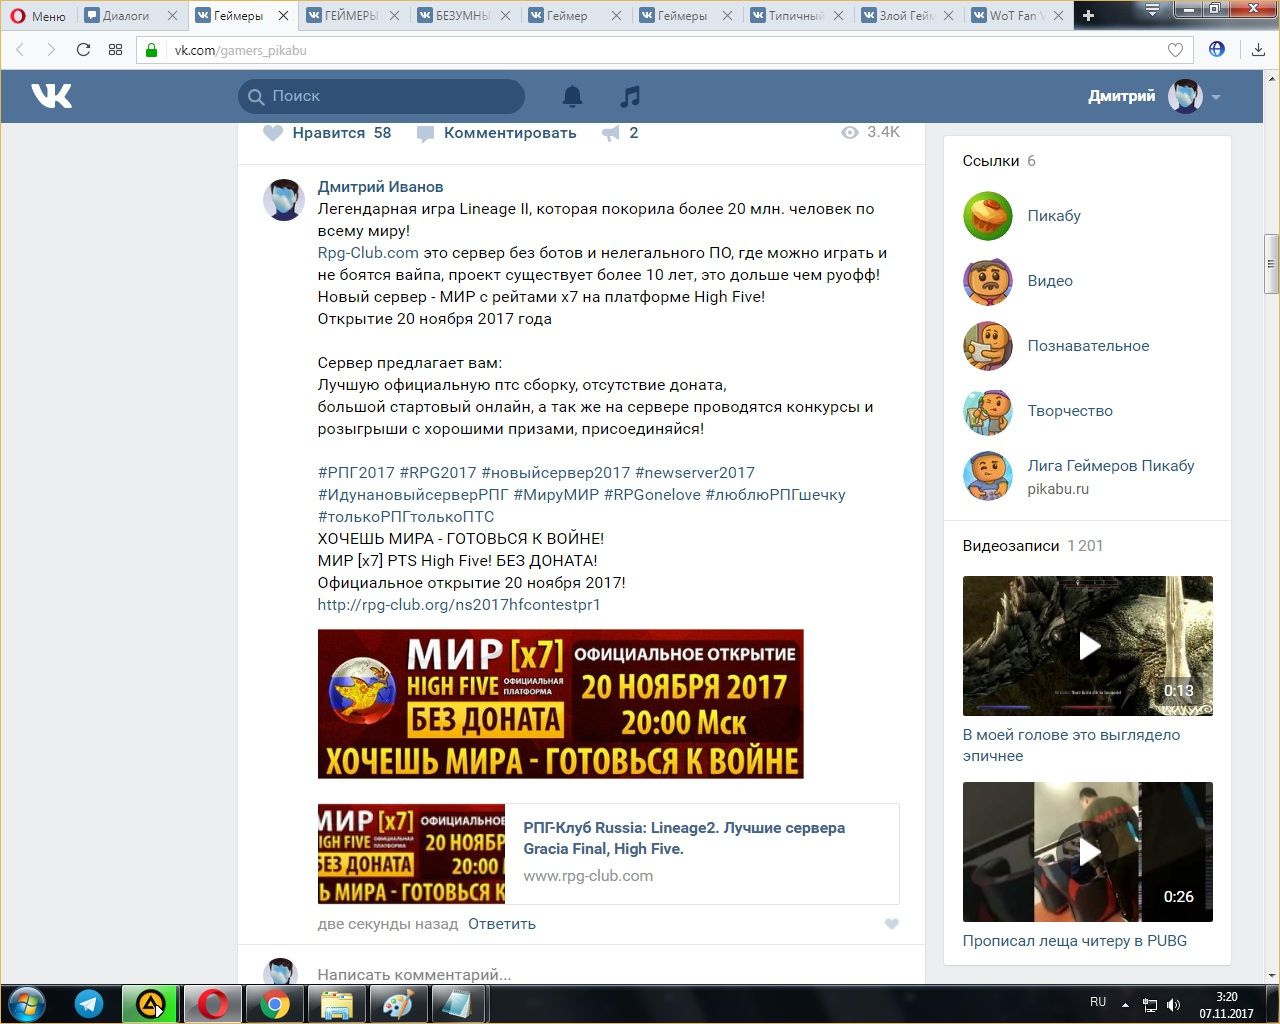Image resolution: width=1280 pixels, height=1024 pixels.
Task: Share the post via megaphone icon
Action: (611, 133)
